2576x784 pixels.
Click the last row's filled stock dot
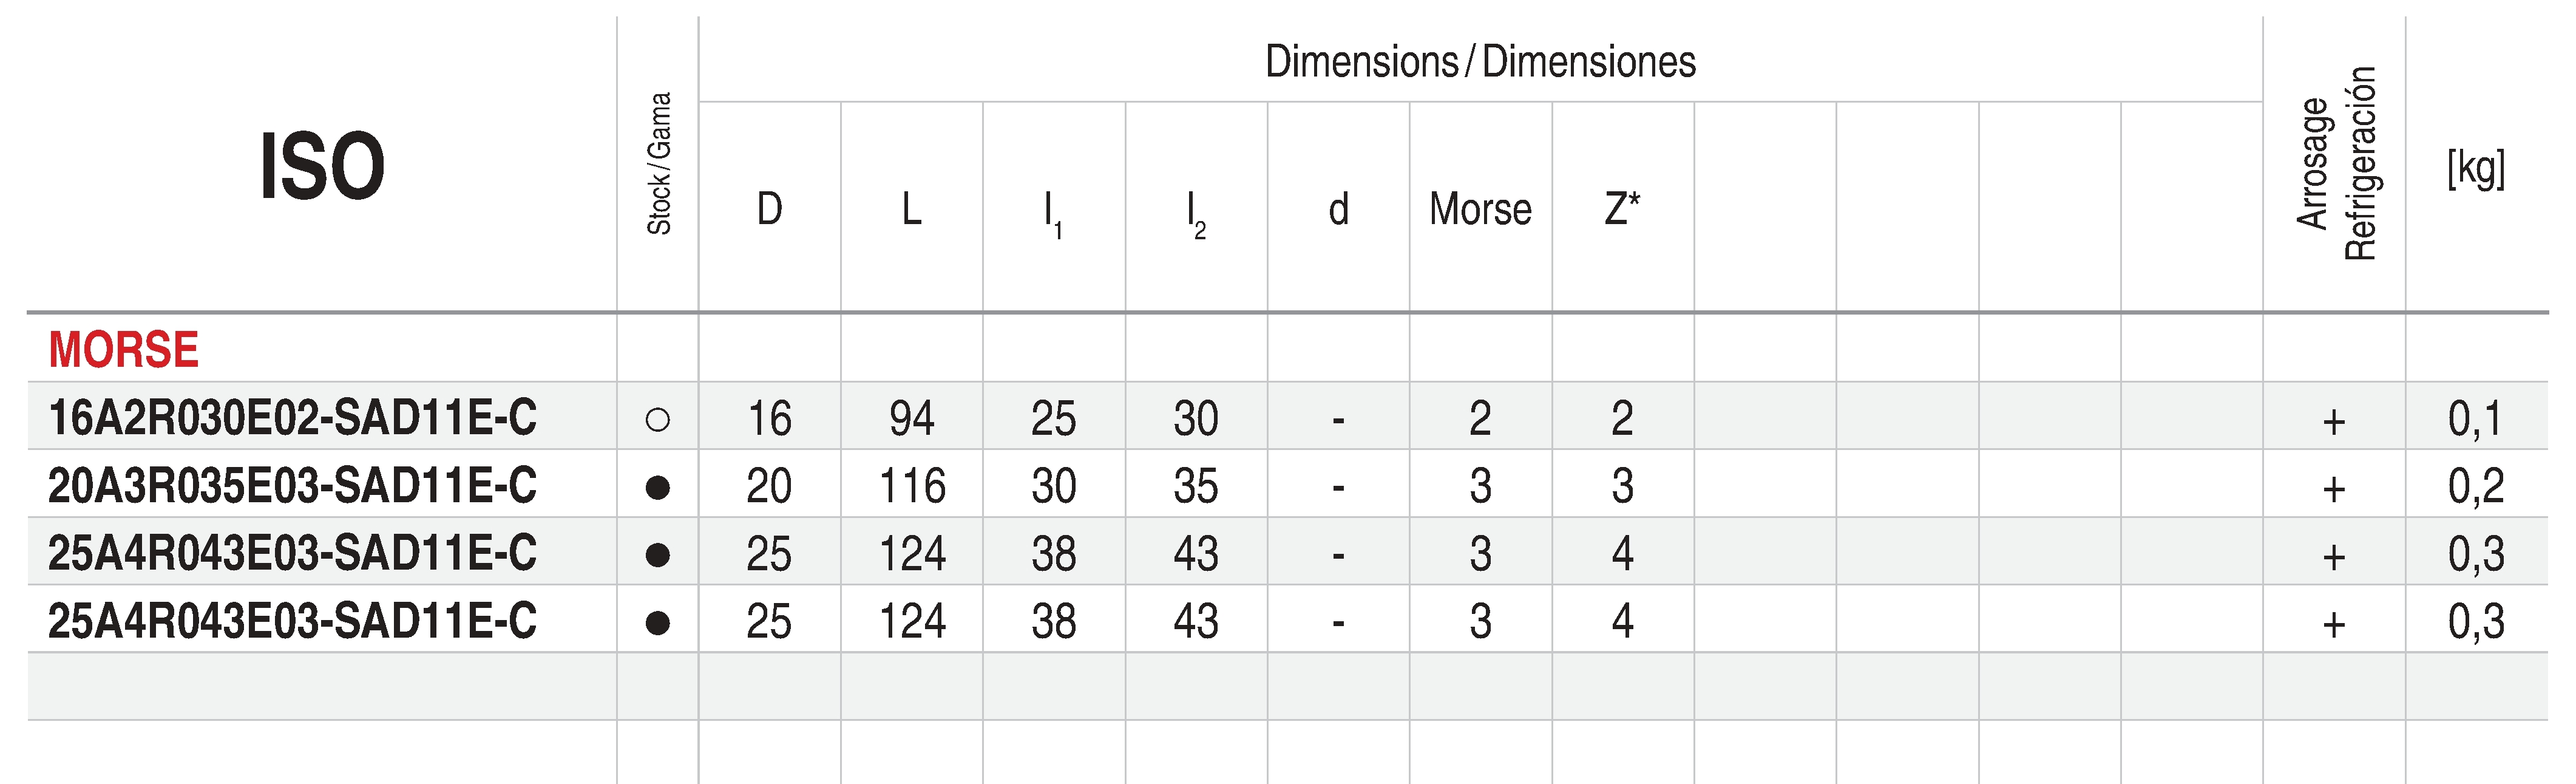coord(657,623)
